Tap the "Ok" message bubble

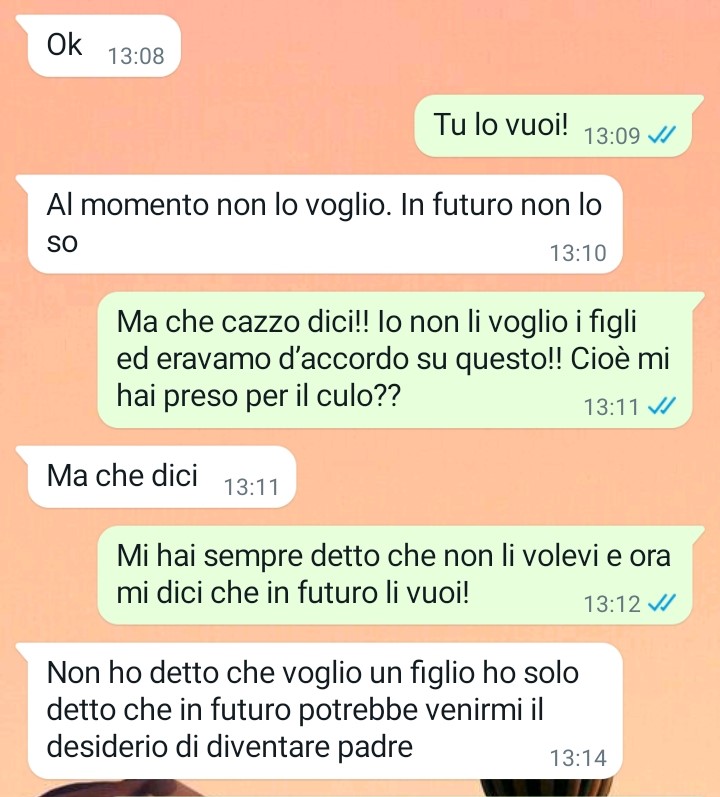104,46
